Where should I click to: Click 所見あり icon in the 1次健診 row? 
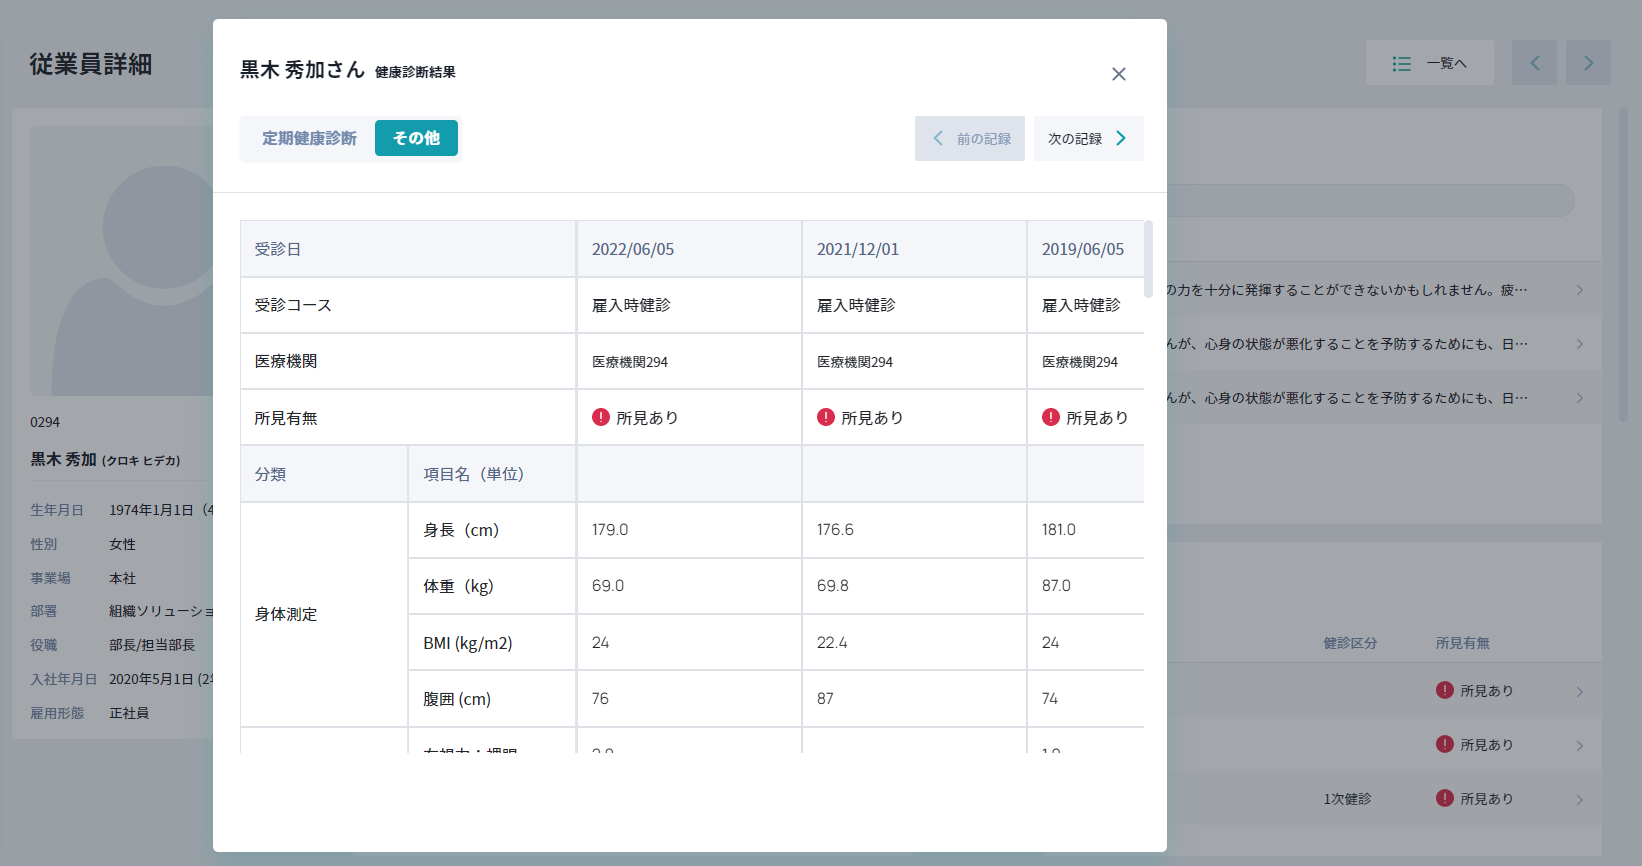pyautogui.click(x=1445, y=798)
